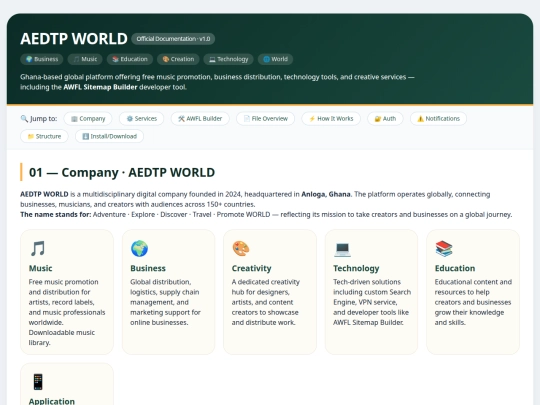
Task: Click the Education card title
Action: [x=455, y=268]
